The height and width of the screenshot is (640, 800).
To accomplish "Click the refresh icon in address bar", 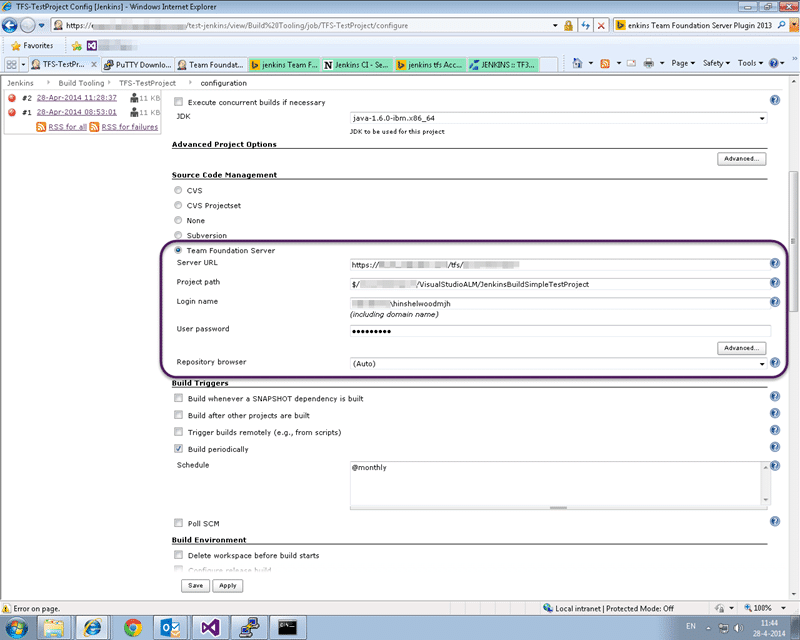I will (x=585, y=26).
